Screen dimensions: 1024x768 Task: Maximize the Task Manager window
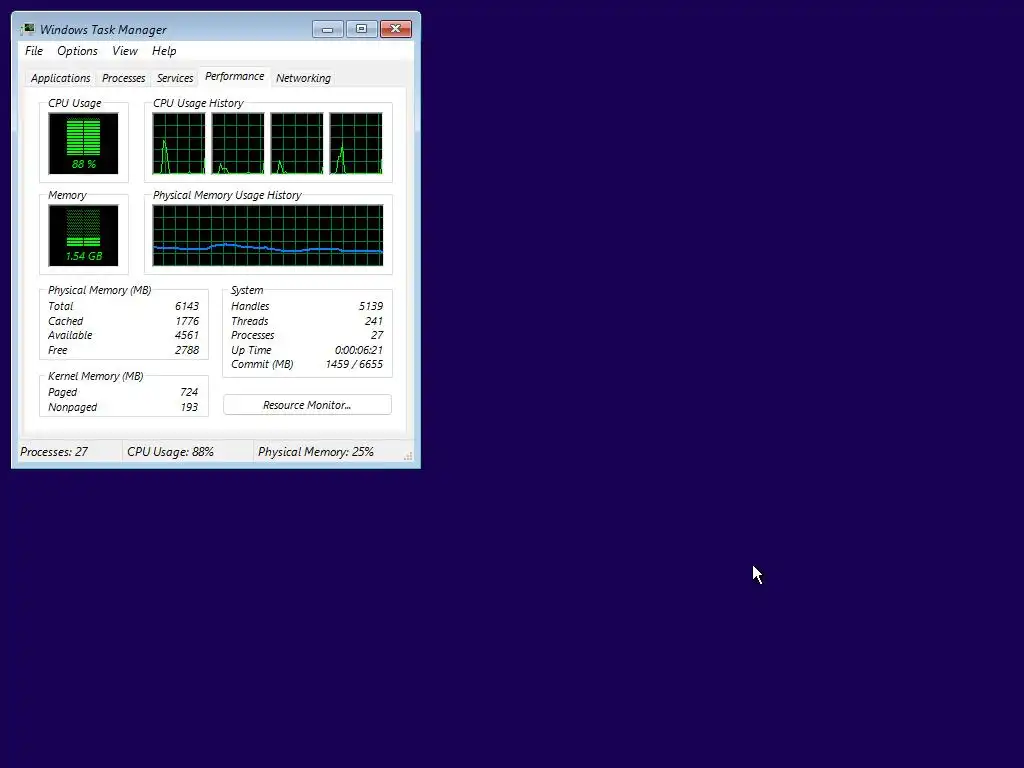(362, 29)
